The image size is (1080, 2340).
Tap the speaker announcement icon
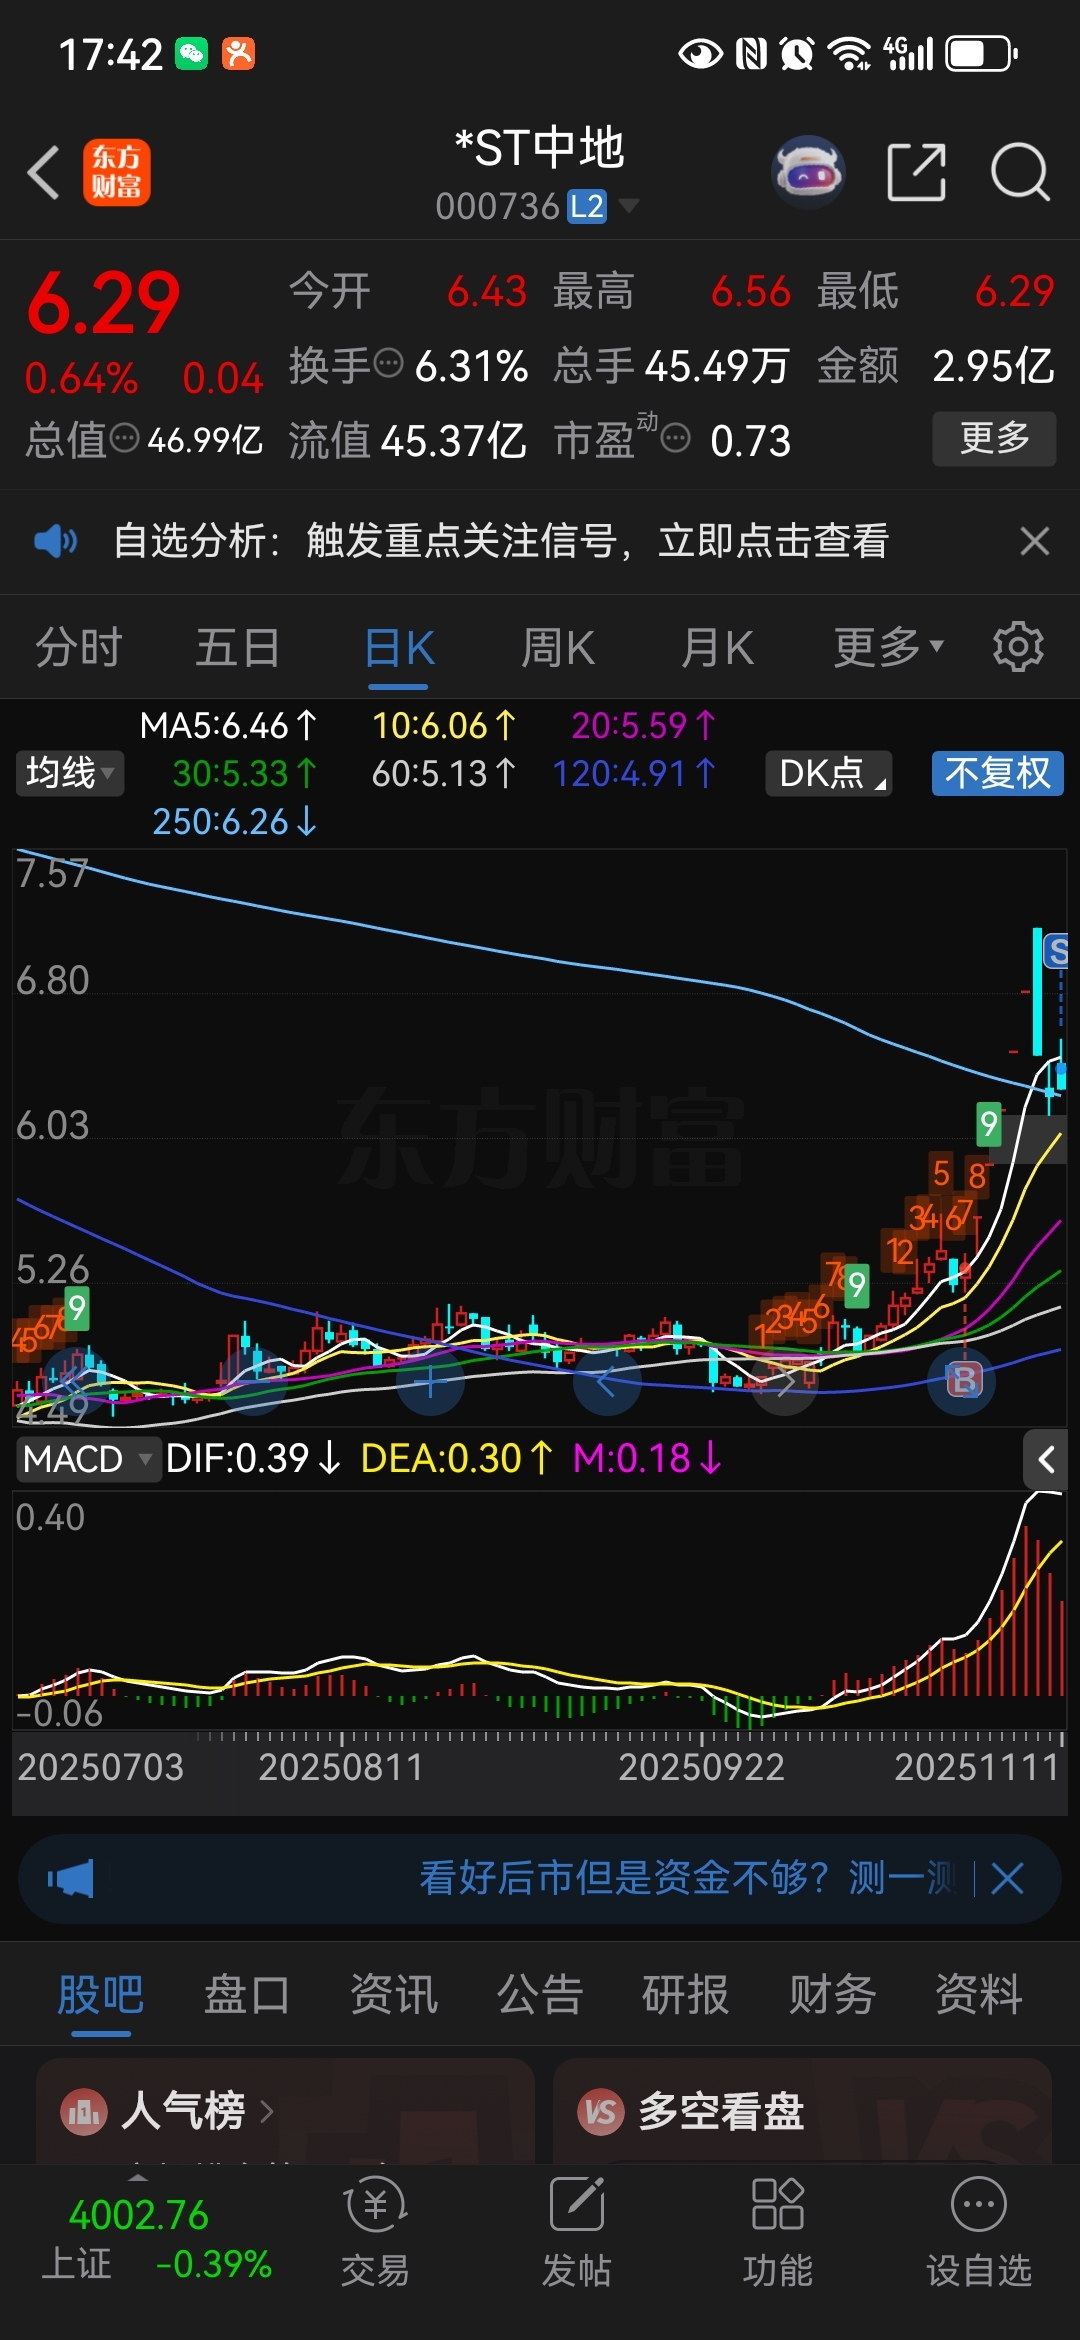point(55,541)
